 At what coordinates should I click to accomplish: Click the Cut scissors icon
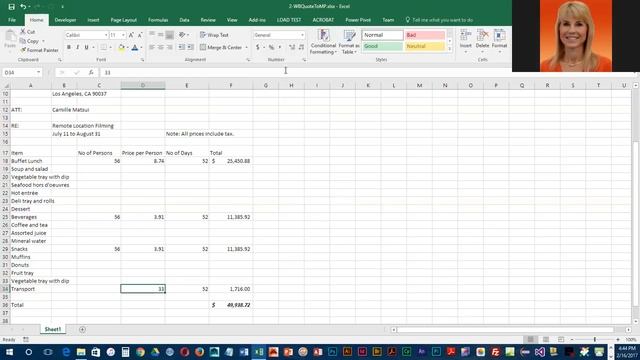23,31
